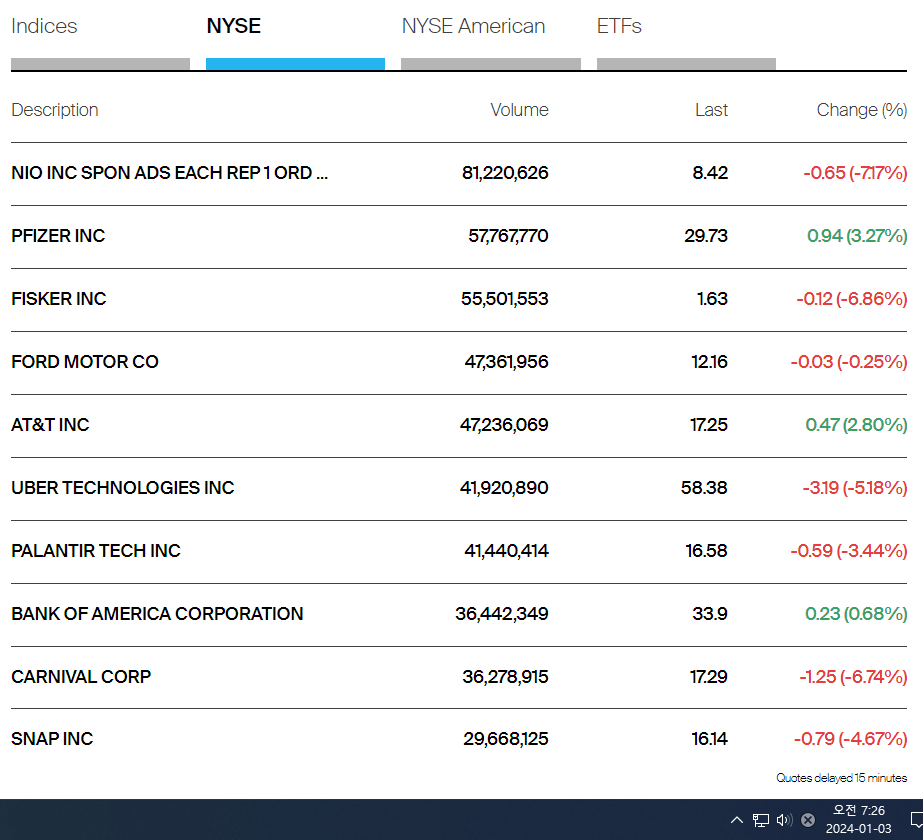The image size is (923, 840).
Task: Open PALANTIR TECH INC stock
Action: click(x=96, y=551)
